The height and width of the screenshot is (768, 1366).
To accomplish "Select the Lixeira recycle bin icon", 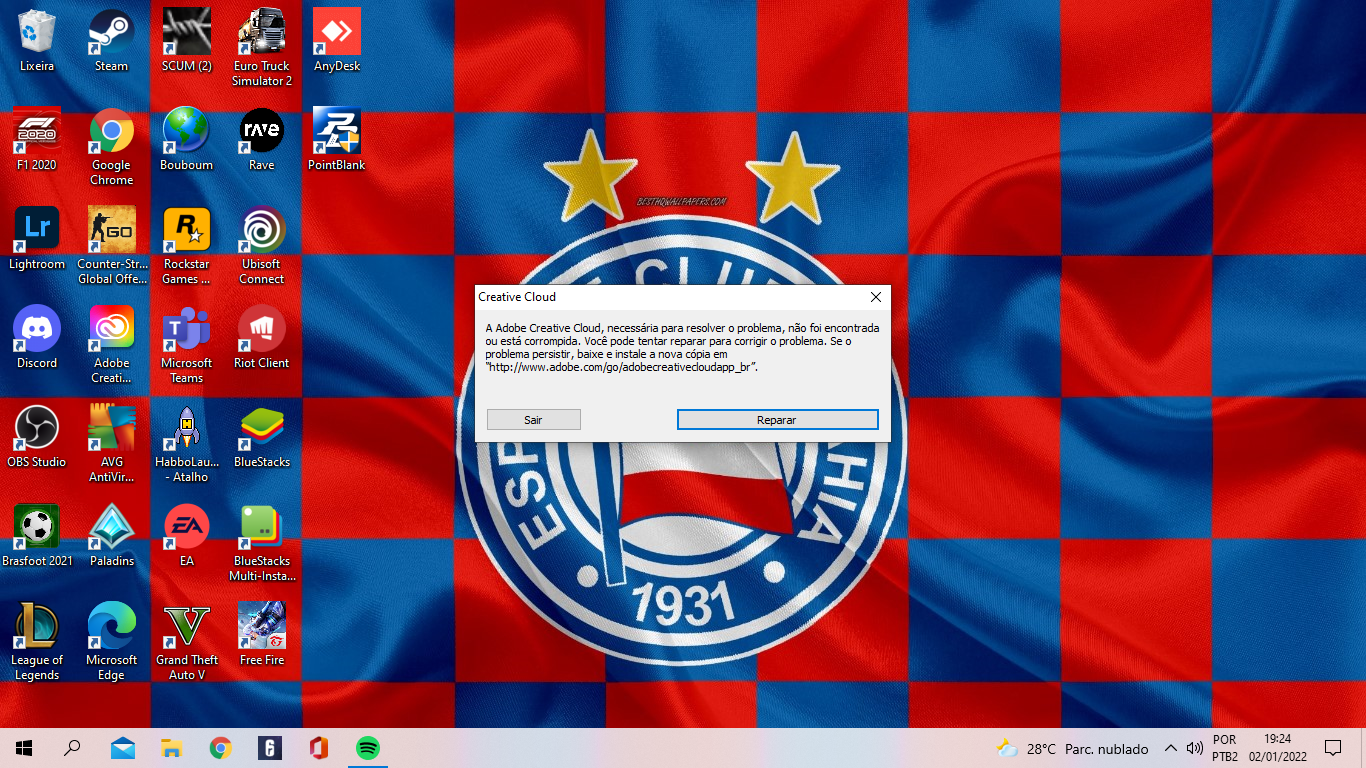I will 37,41.
